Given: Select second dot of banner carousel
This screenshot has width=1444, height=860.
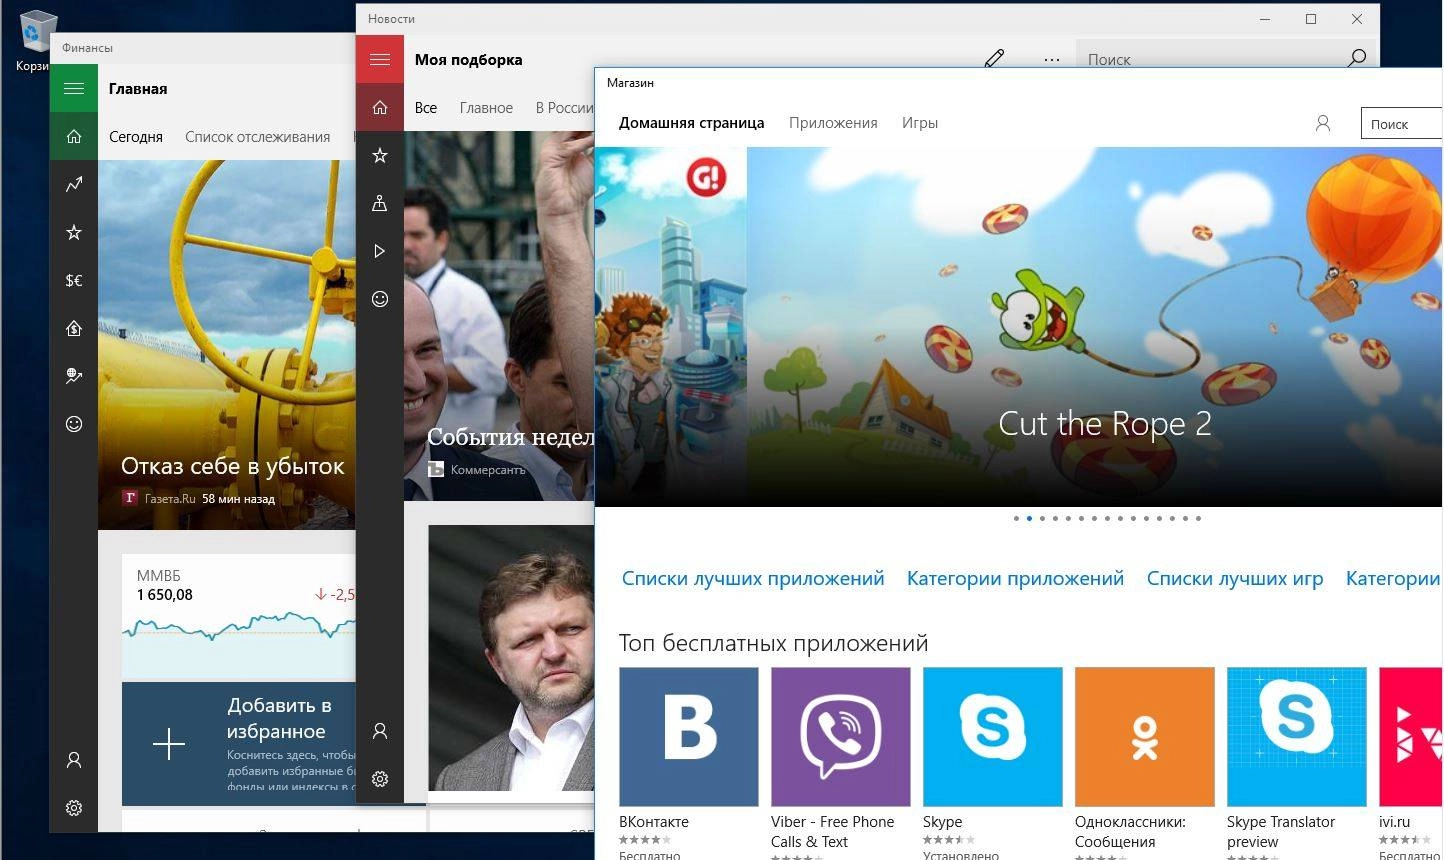Looking at the screenshot, I should point(1030,518).
